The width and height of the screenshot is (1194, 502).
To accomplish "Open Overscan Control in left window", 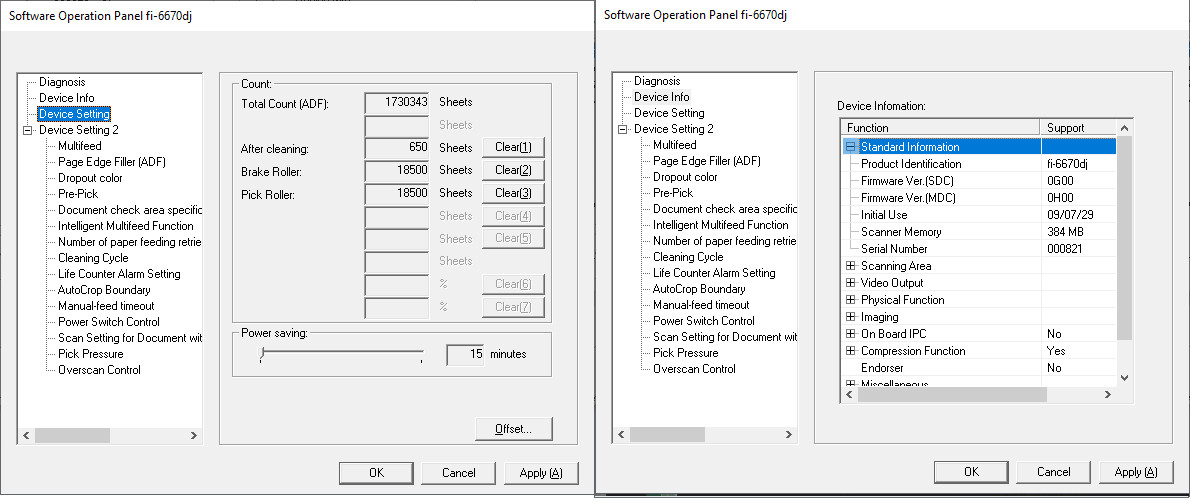I will pos(99,370).
